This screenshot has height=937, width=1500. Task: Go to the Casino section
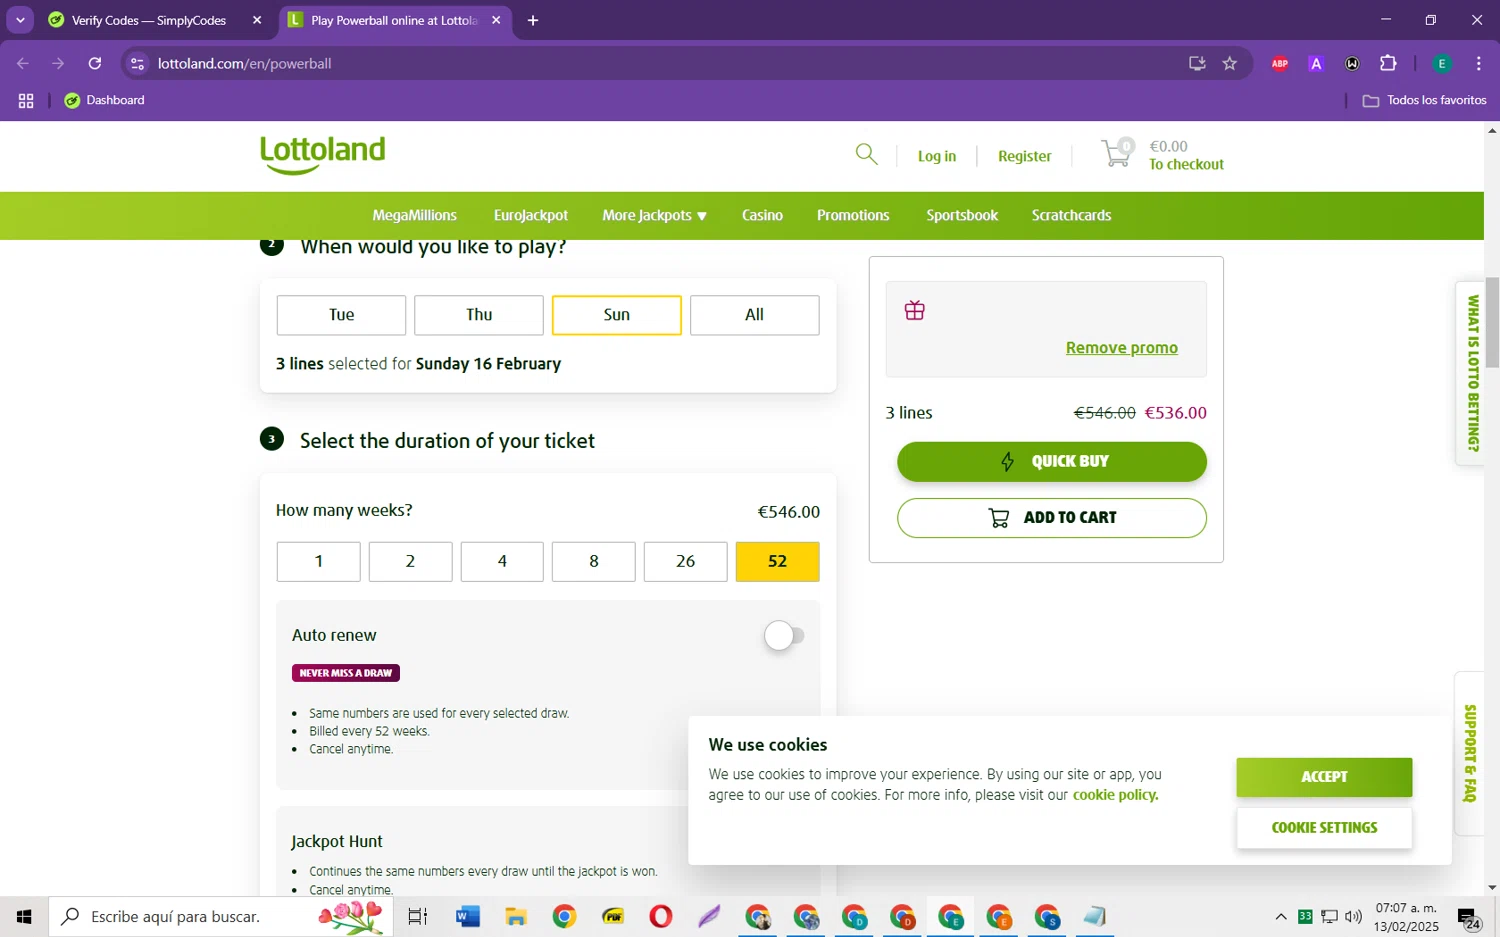click(x=762, y=215)
